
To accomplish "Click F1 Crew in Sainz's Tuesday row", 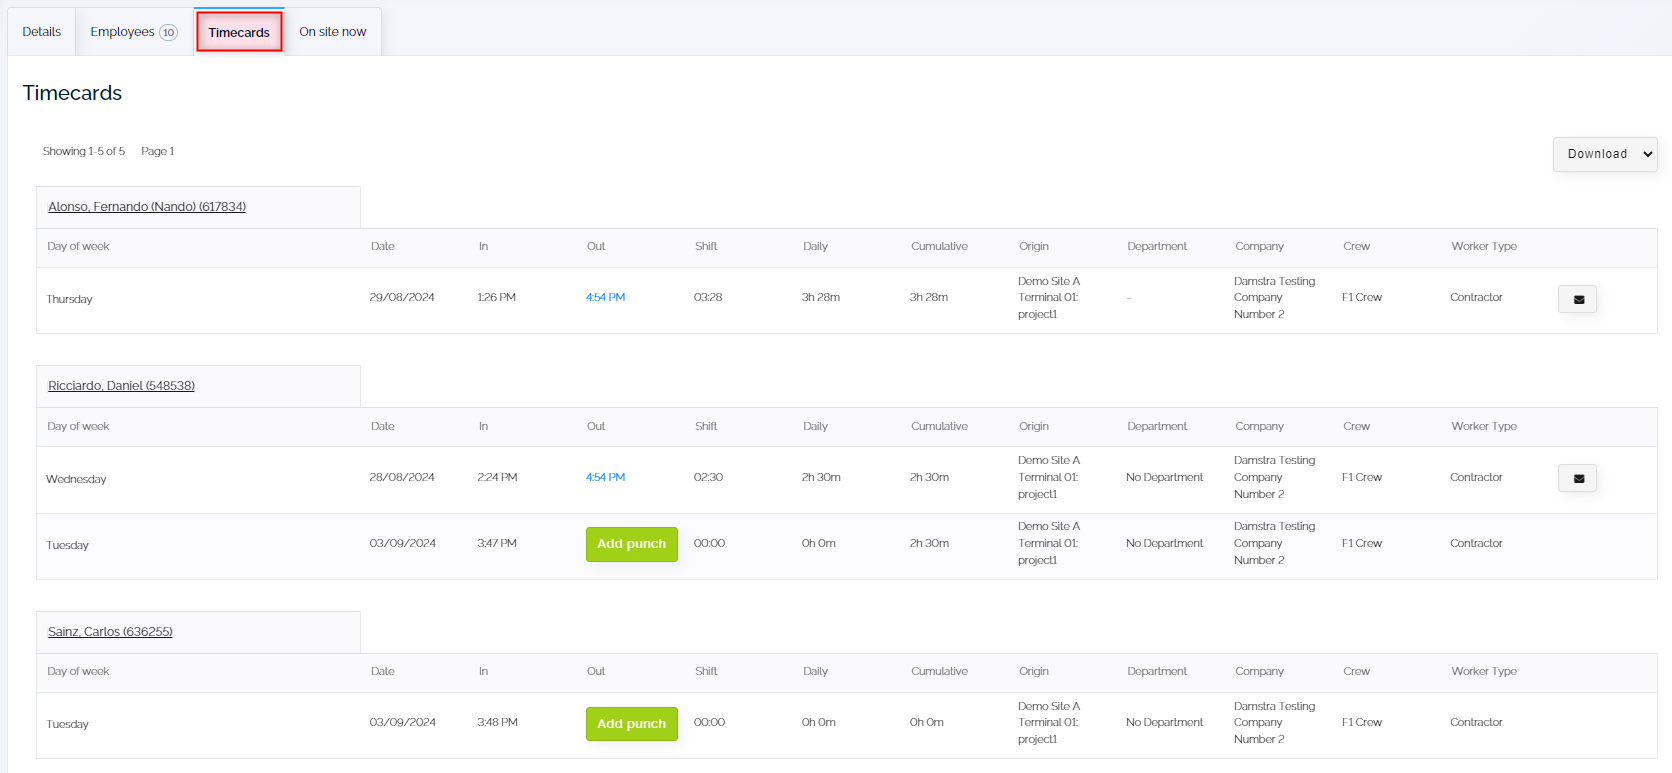I will click(1362, 723).
